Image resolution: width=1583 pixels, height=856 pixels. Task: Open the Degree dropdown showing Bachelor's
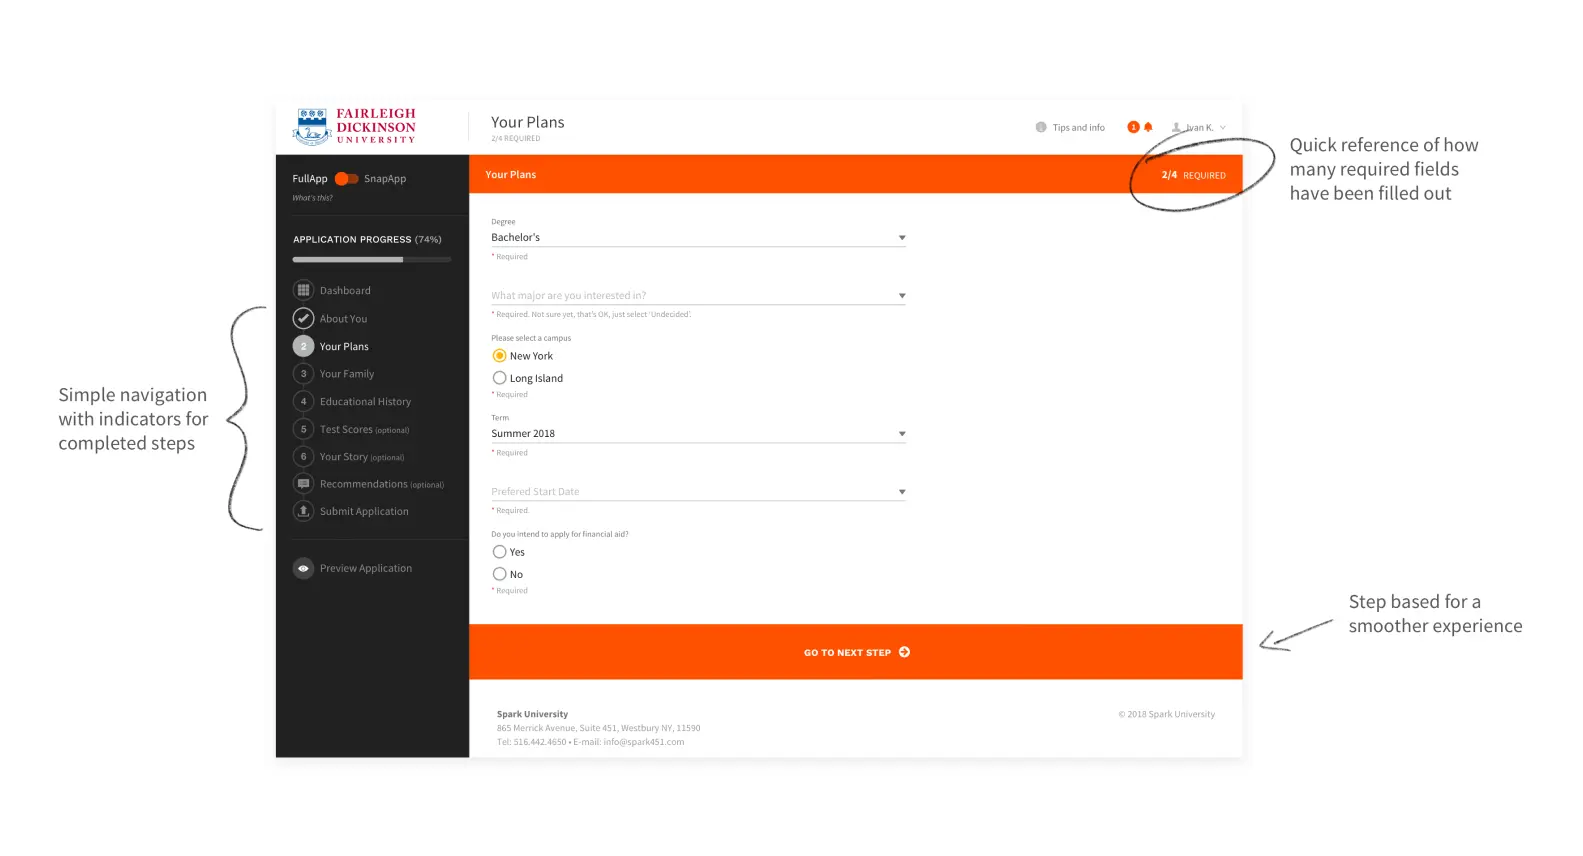[698, 238]
